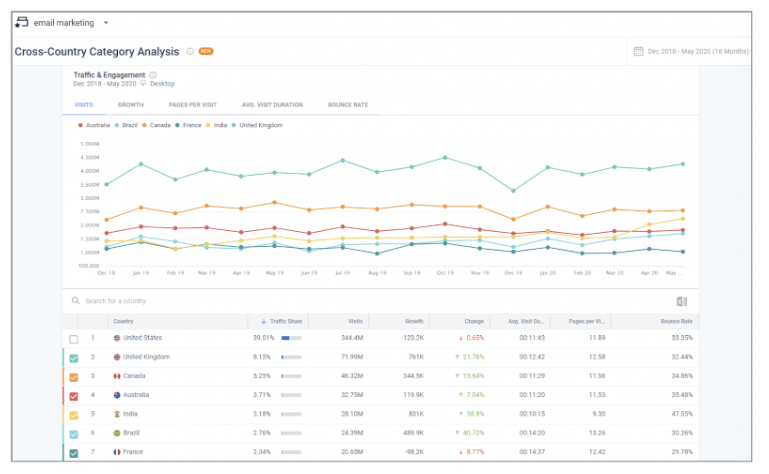This screenshot has height=474, width=769.
Task: Select the Bounce Rate tab
Action: (x=347, y=104)
